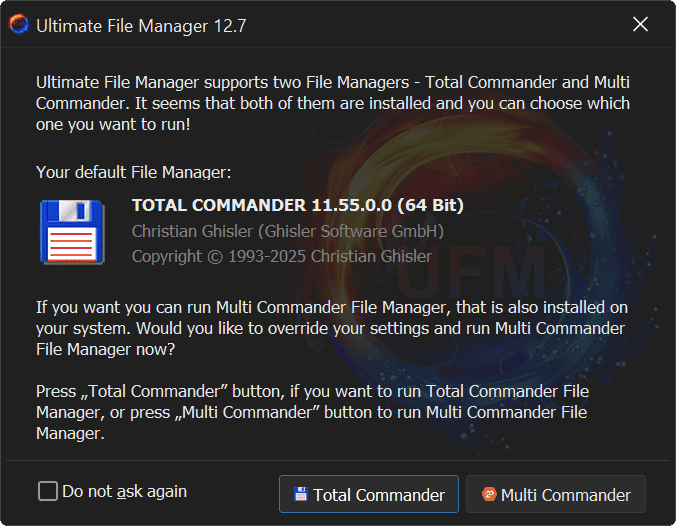Click the intro paragraph about two File Managers
Screen dimensions: 676x526
(x=330, y=104)
